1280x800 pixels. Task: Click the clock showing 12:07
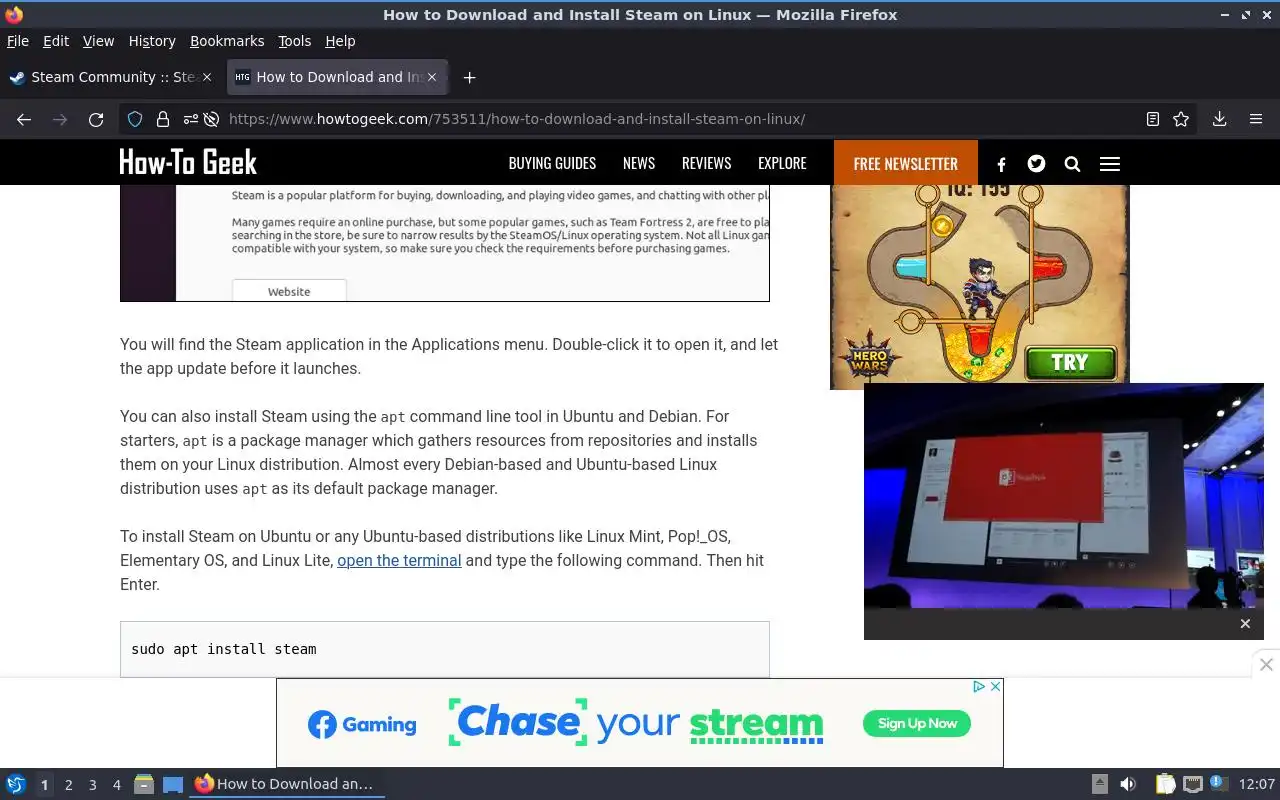(1257, 784)
